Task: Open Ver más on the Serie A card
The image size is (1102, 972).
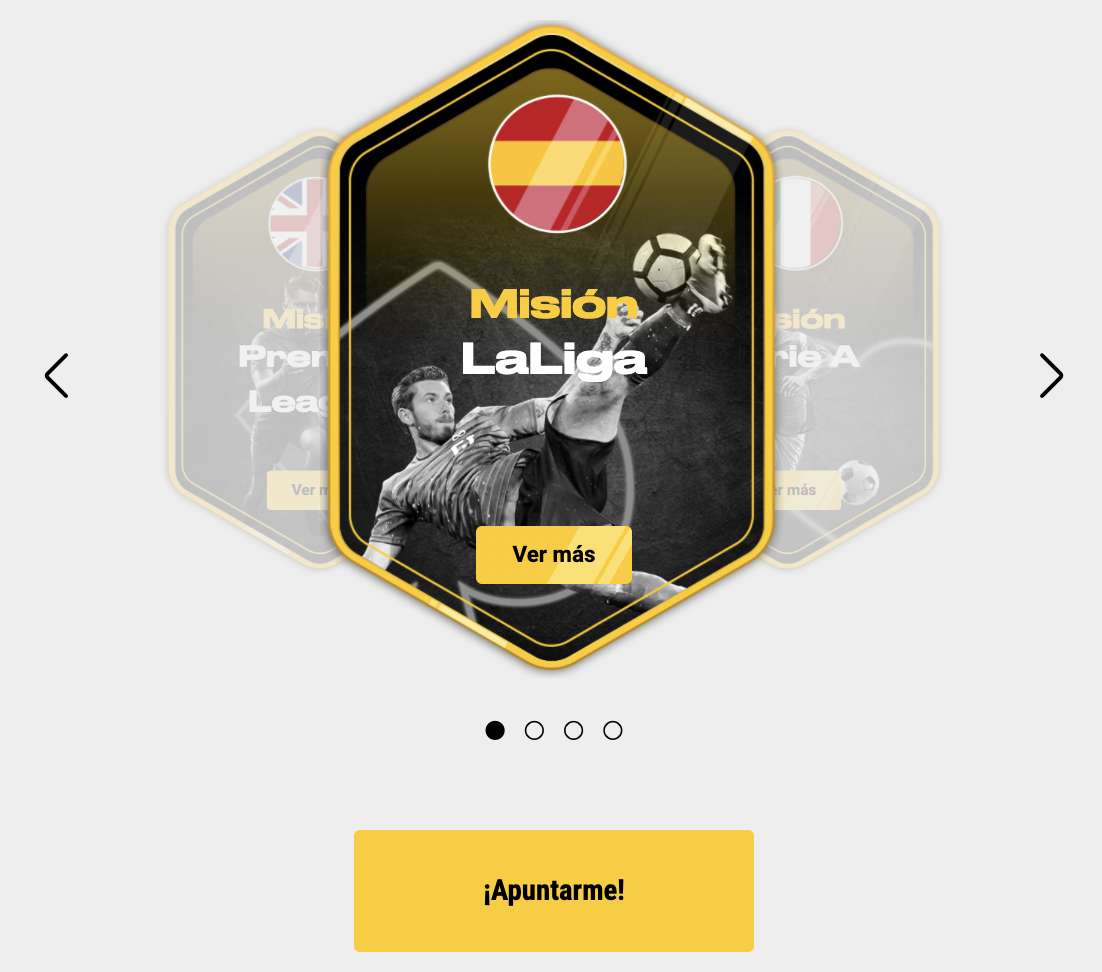Action: 807,490
